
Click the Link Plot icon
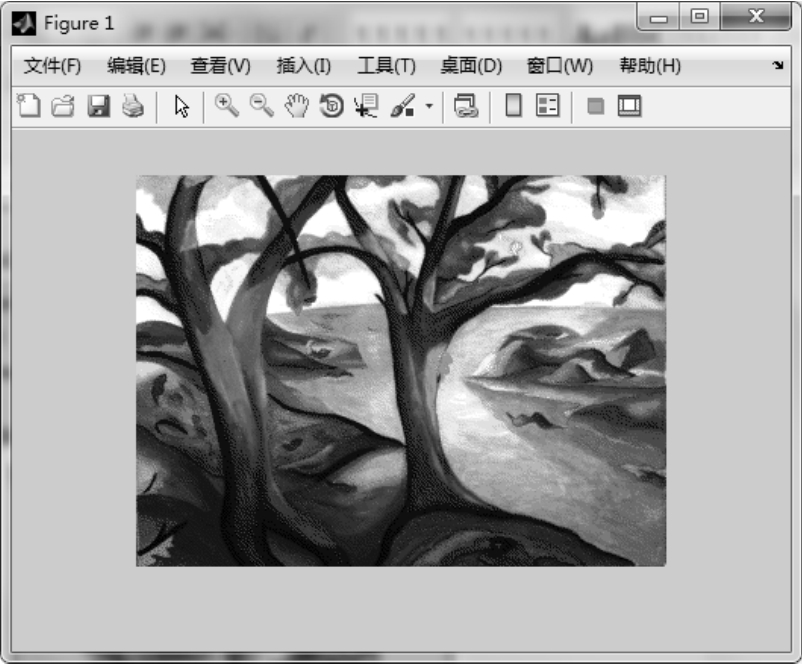466,106
